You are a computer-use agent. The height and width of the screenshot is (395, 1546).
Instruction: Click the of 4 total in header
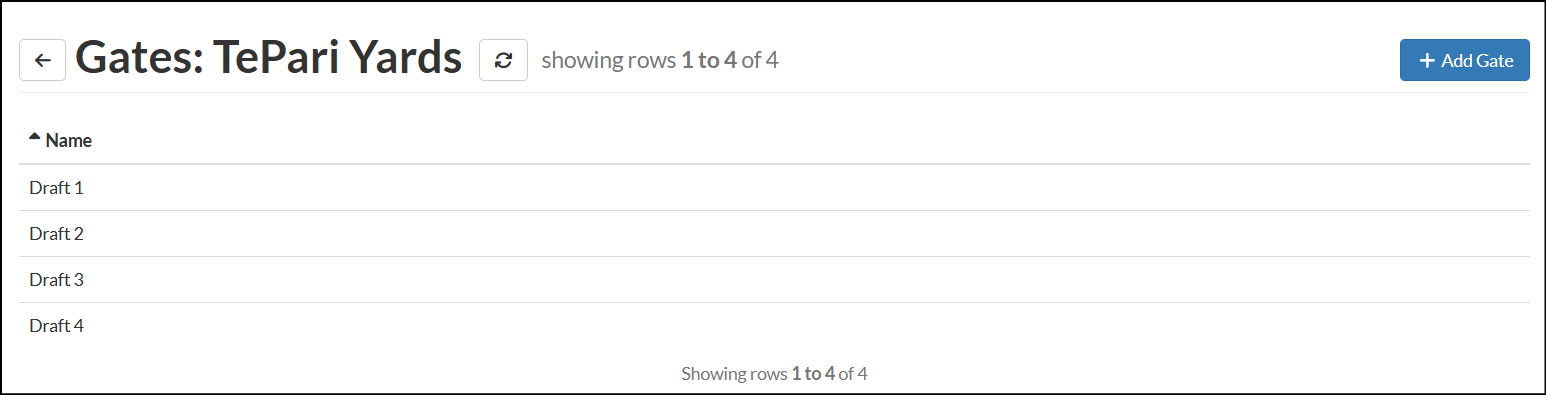760,60
